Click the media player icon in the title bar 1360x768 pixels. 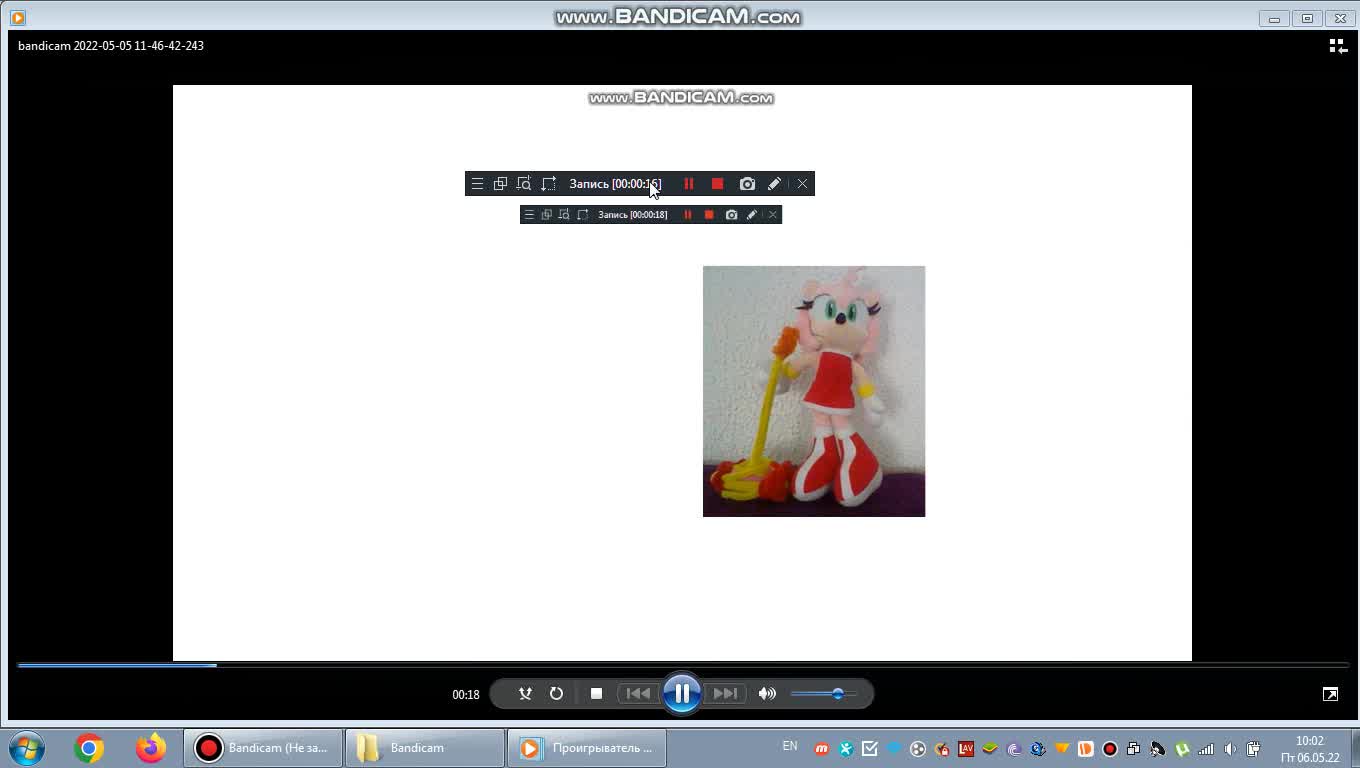(17, 17)
